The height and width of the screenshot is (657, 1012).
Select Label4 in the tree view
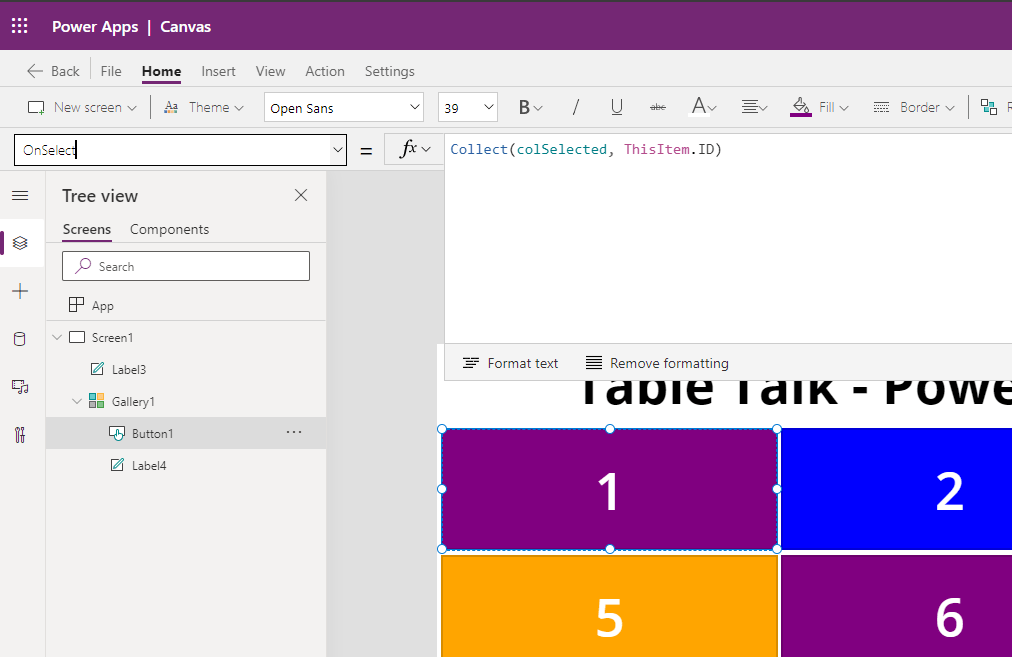pos(186,465)
